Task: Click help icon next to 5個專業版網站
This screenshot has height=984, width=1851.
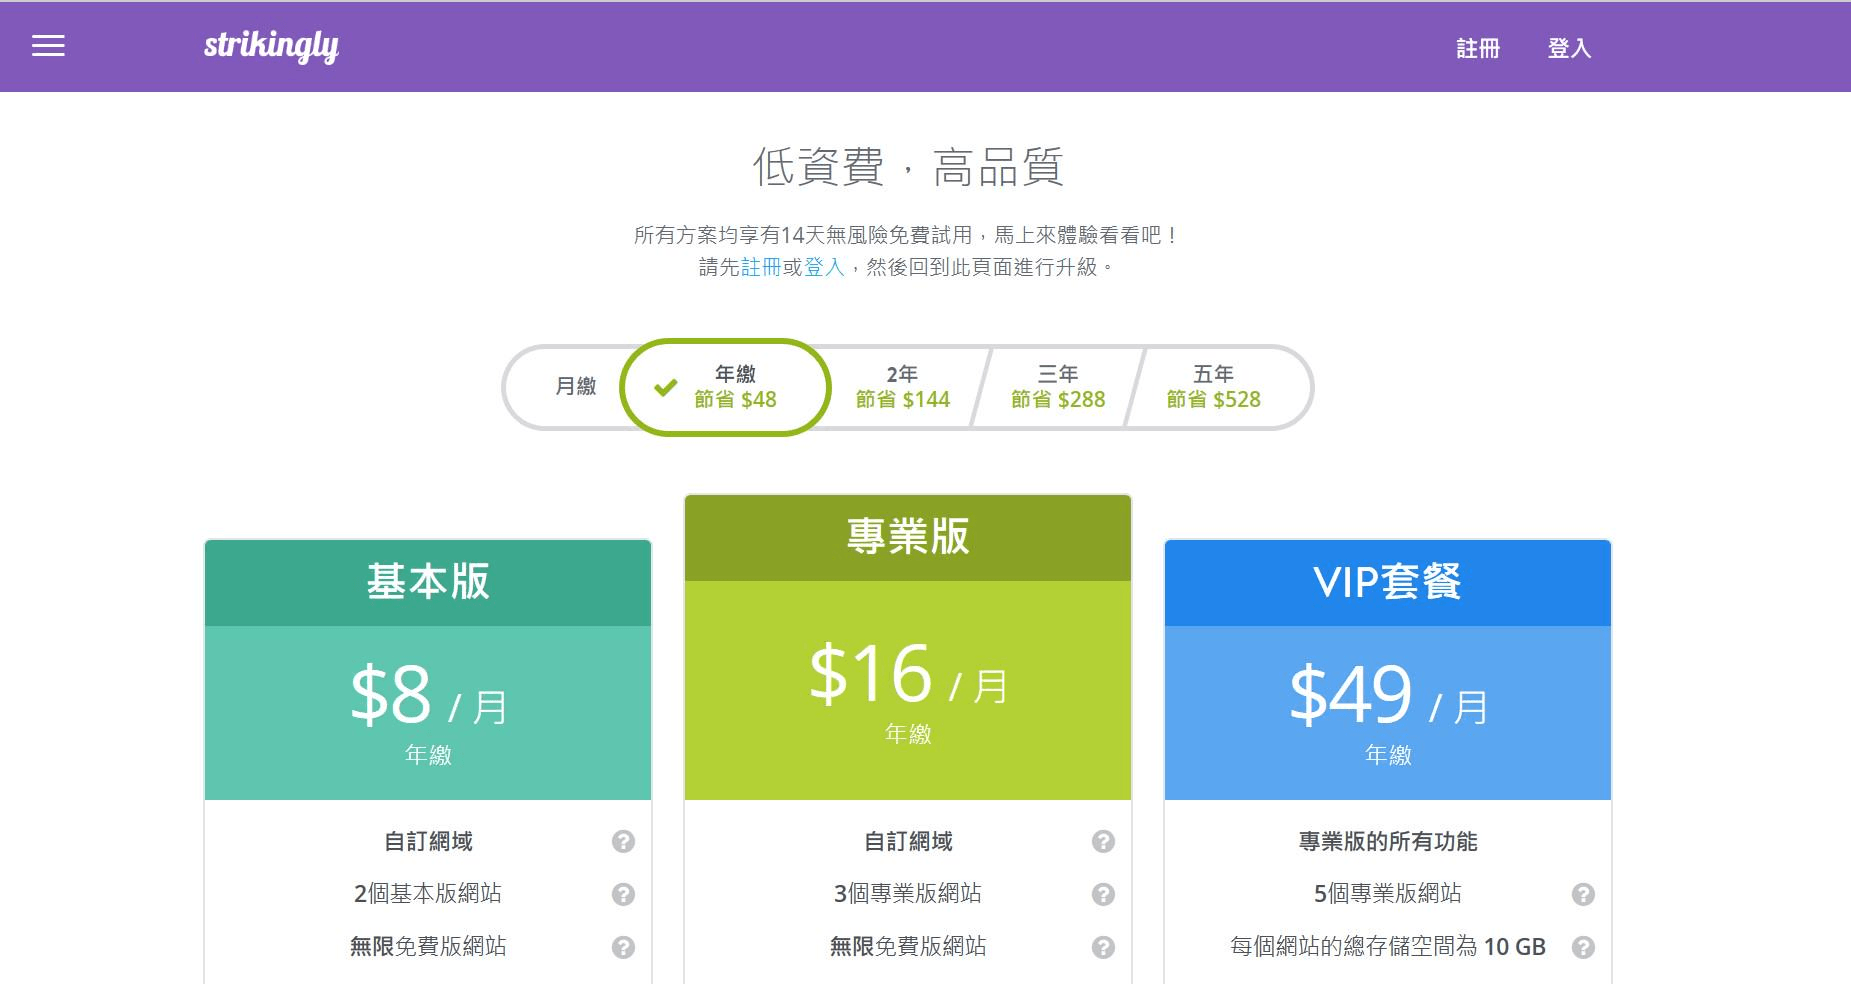Action: click(1583, 894)
